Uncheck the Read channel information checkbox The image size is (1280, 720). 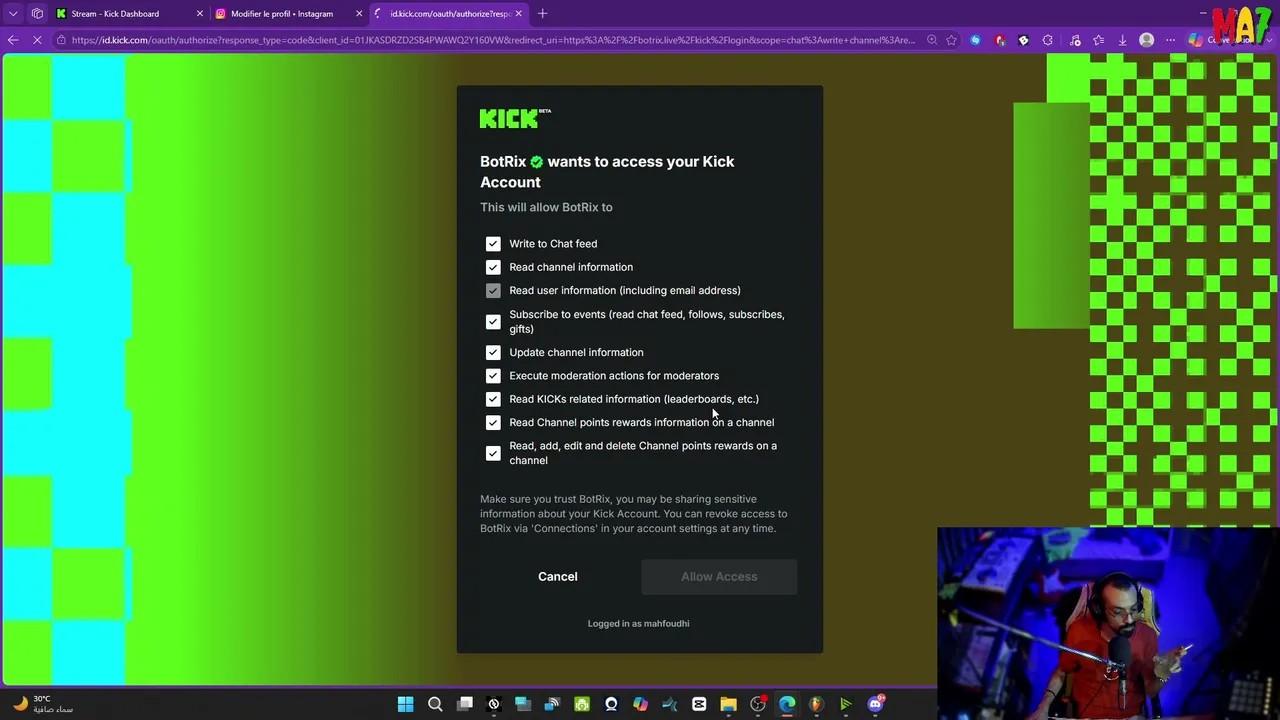[493, 267]
